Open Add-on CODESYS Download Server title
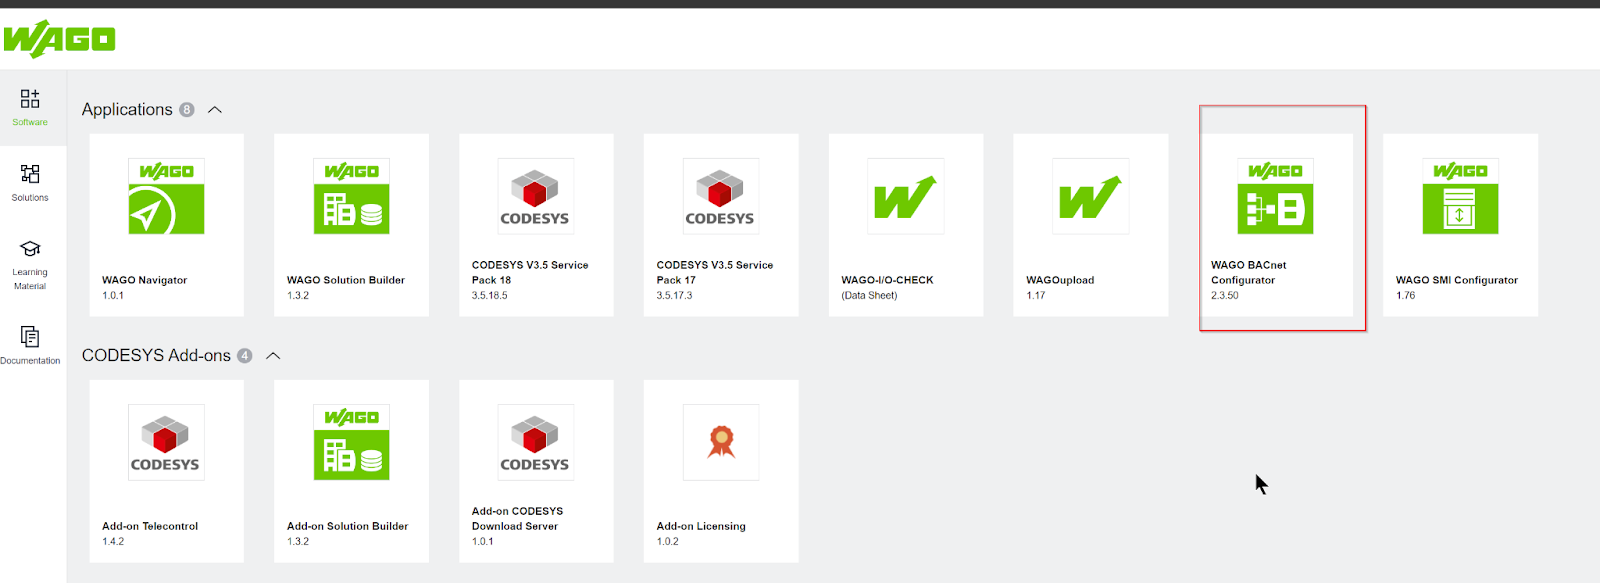This screenshot has width=1600, height=583. (x=517, y=518)
